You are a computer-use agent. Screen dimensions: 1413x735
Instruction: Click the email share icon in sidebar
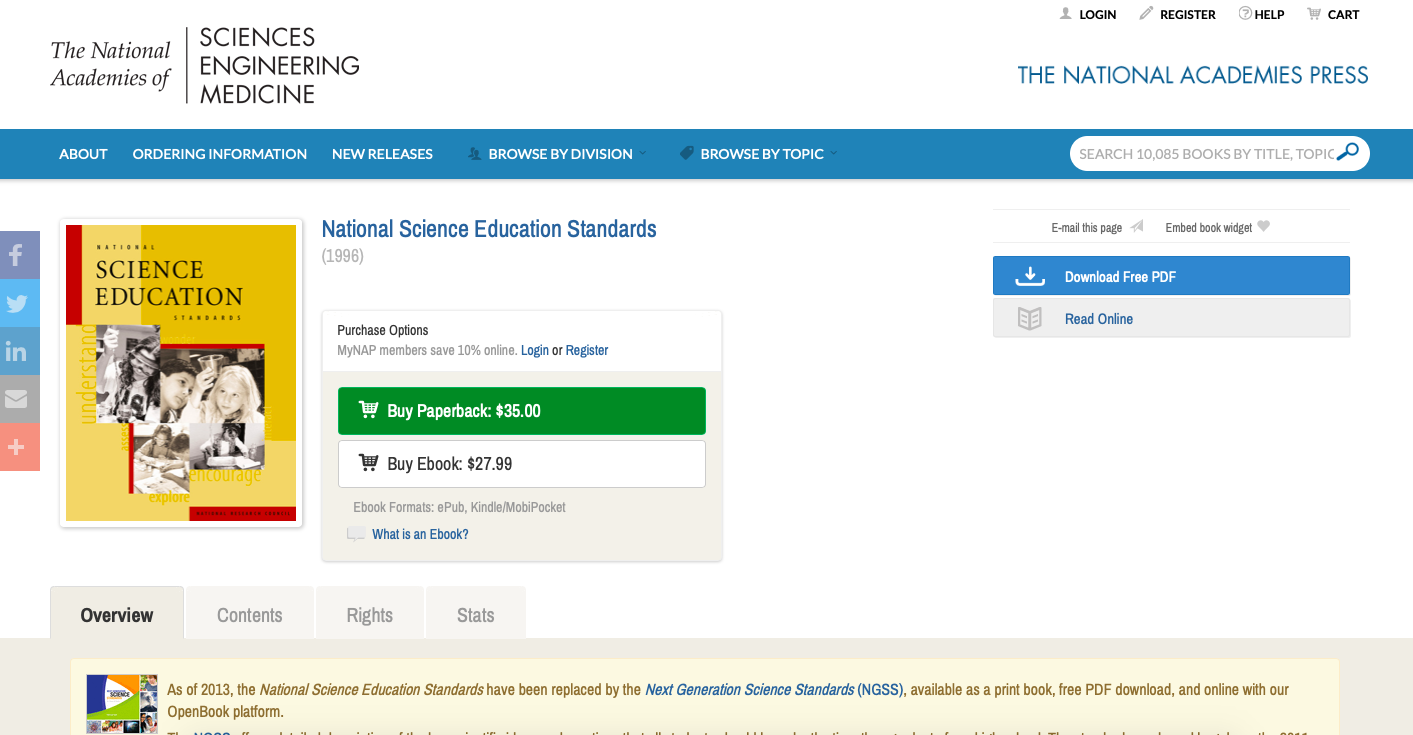pyautogui.click(x=17, y=399)
